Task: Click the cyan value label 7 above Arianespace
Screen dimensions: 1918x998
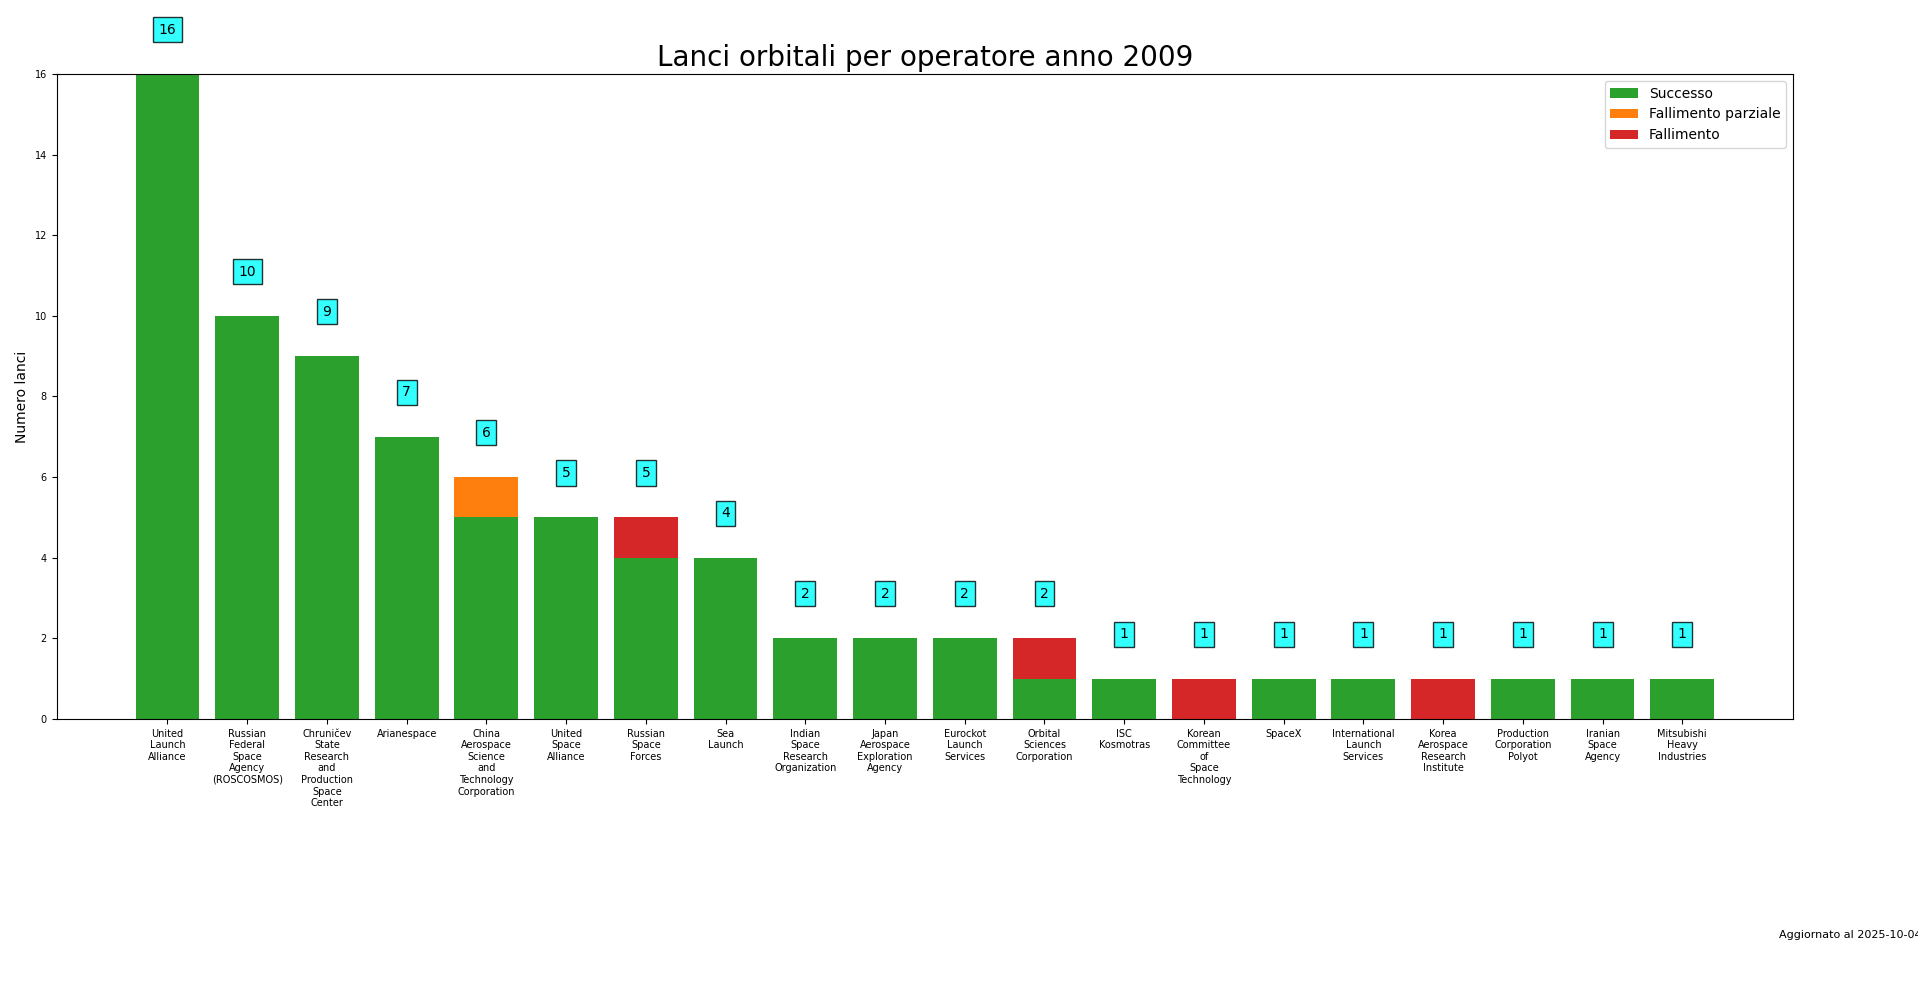Action: 406,392
